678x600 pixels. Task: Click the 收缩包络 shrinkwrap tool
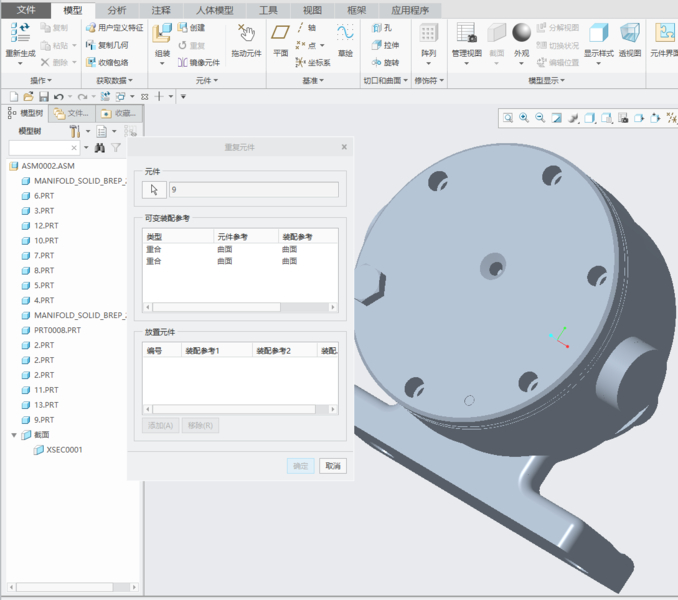coord(107,62)
